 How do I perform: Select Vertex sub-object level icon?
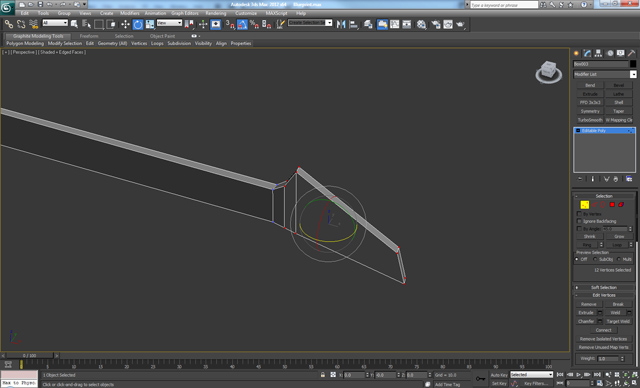pos(585,204)
